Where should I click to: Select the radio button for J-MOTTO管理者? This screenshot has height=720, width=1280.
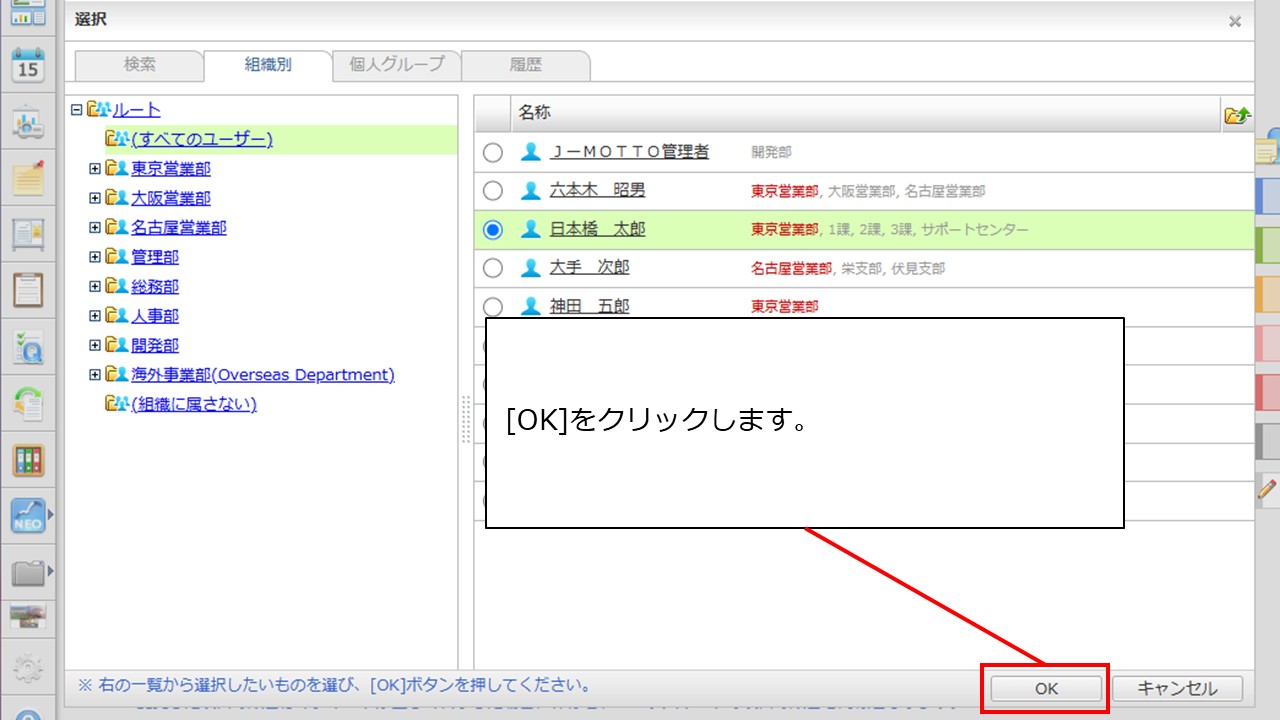coord(493,152)
